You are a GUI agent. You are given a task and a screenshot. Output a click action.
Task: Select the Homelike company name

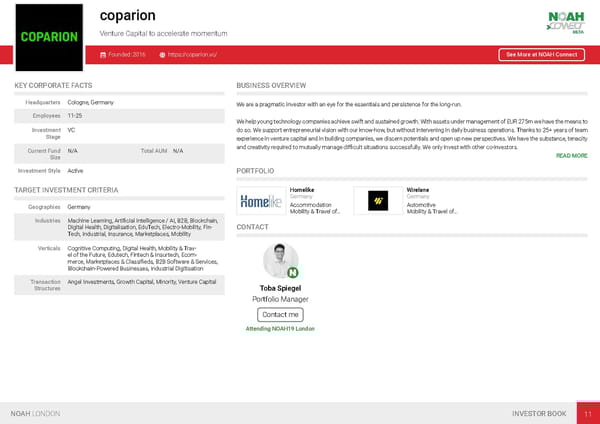coord(301,189)
